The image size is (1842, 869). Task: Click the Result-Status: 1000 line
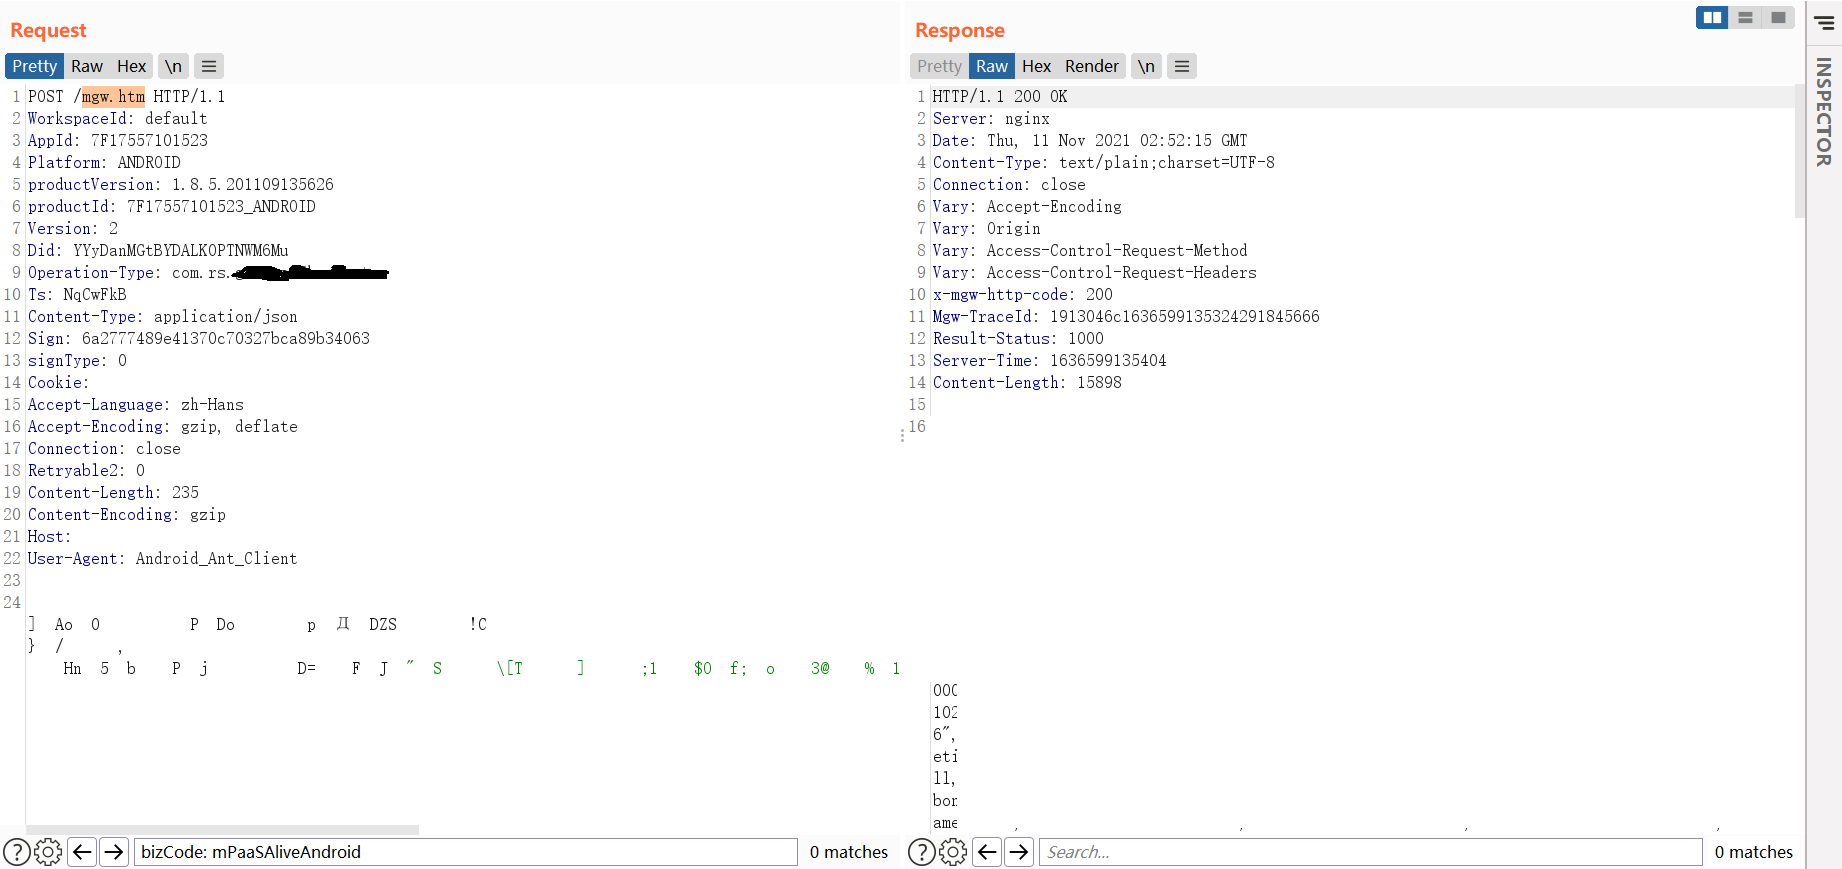pyautogui.click(x=1018, y=338)
